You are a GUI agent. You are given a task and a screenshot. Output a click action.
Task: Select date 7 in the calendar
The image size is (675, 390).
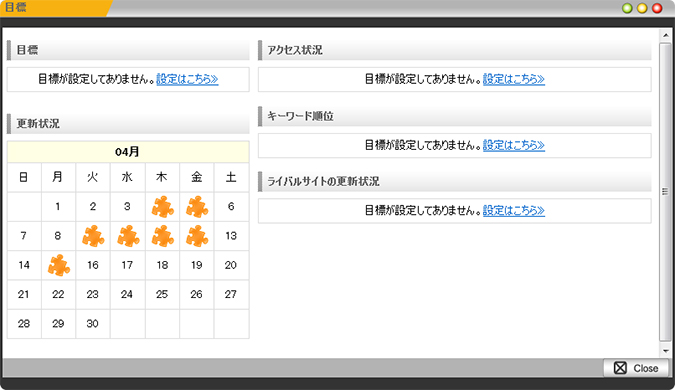[x=24, y=236]
